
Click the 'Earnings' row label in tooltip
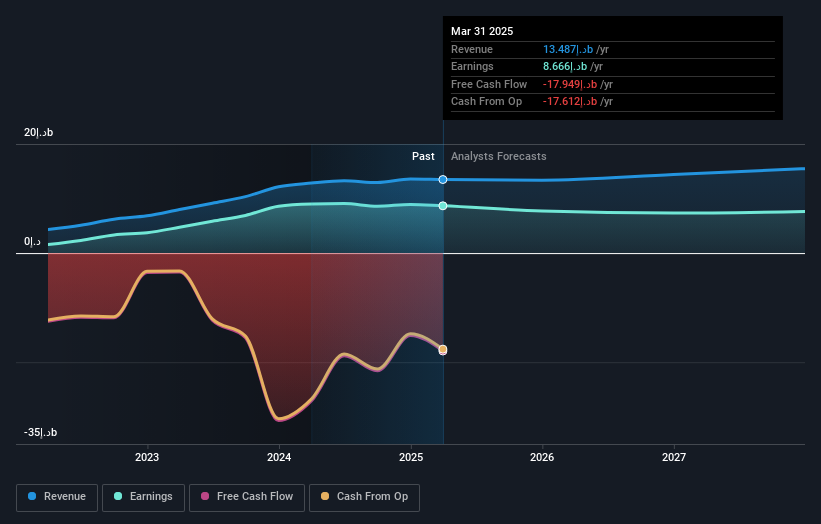coord(472,66)
